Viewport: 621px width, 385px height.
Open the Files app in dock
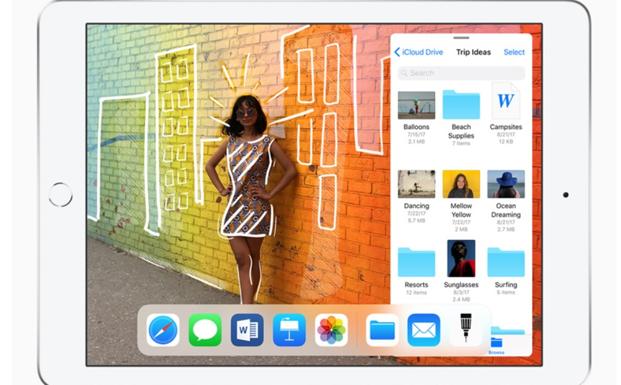382,330
